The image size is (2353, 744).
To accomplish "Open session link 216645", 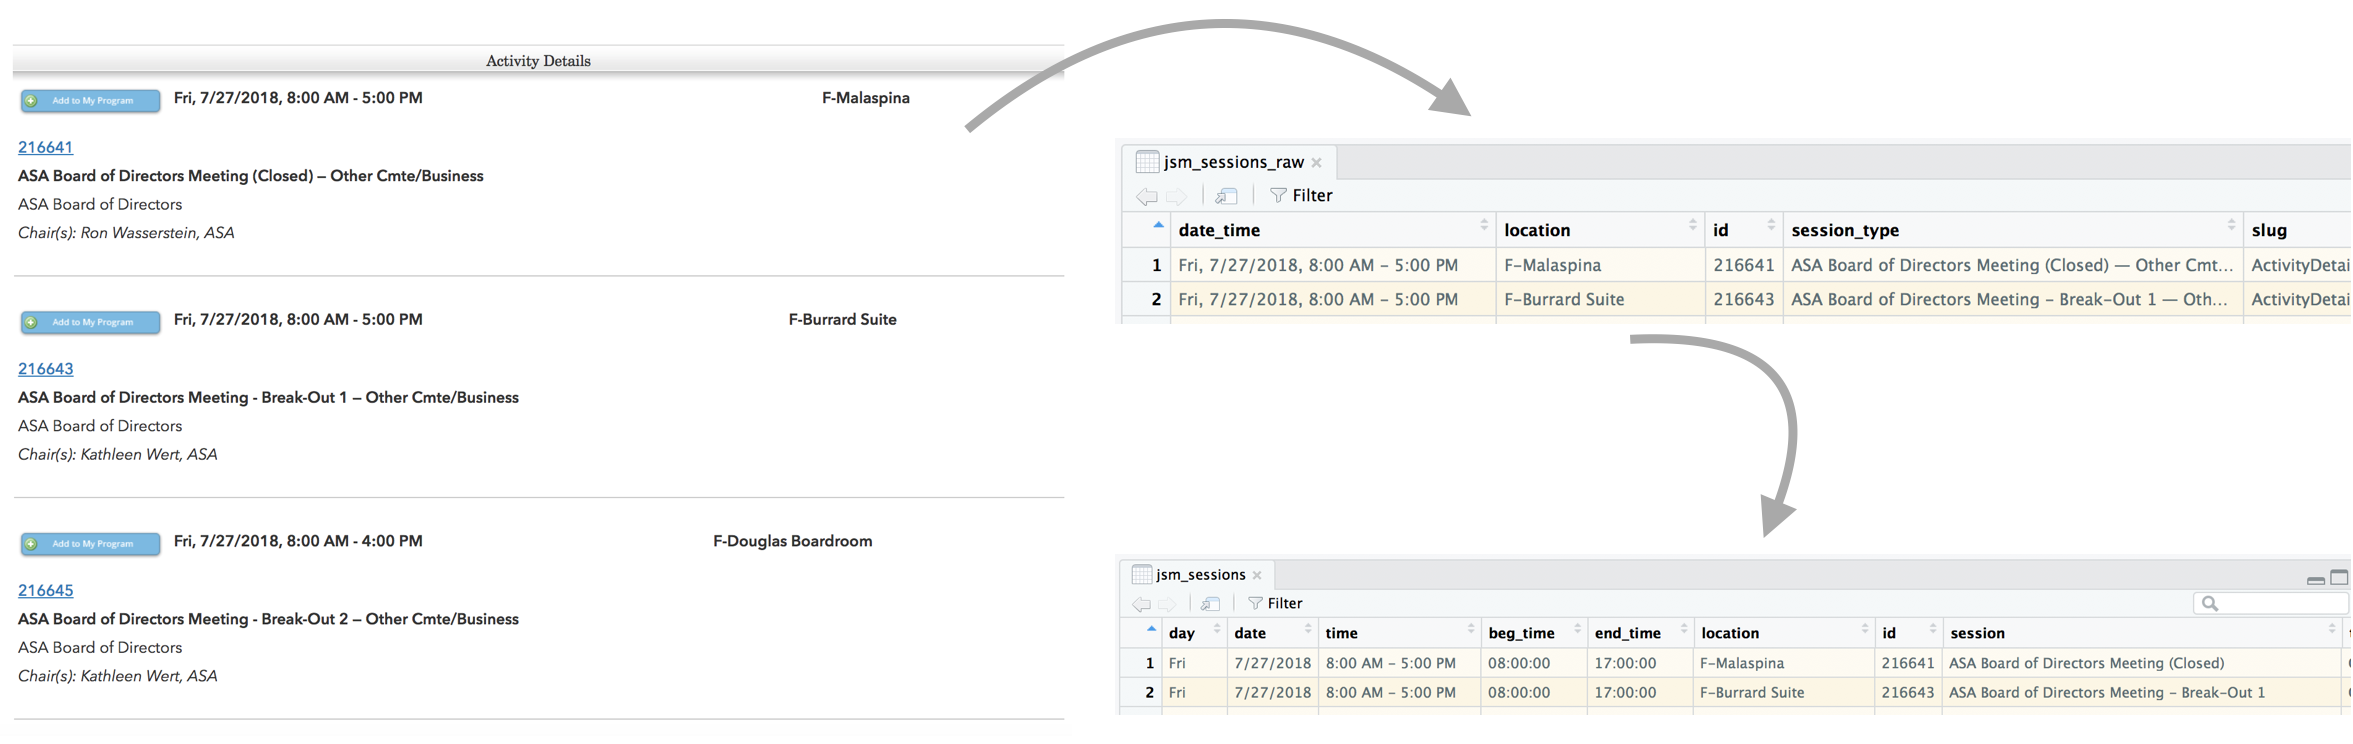I will 45,590.
